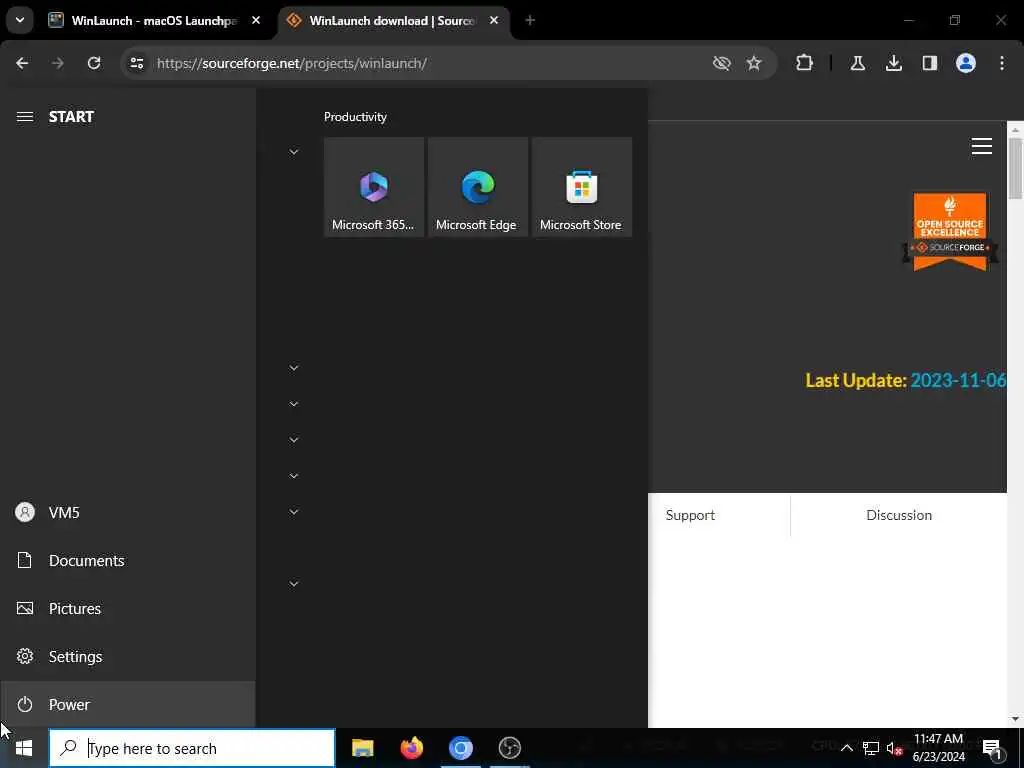Open the Microsoft 365 tile
The height and width of the screenshot is (768, 1024).
pyautogui.click(x=374, y=187)
